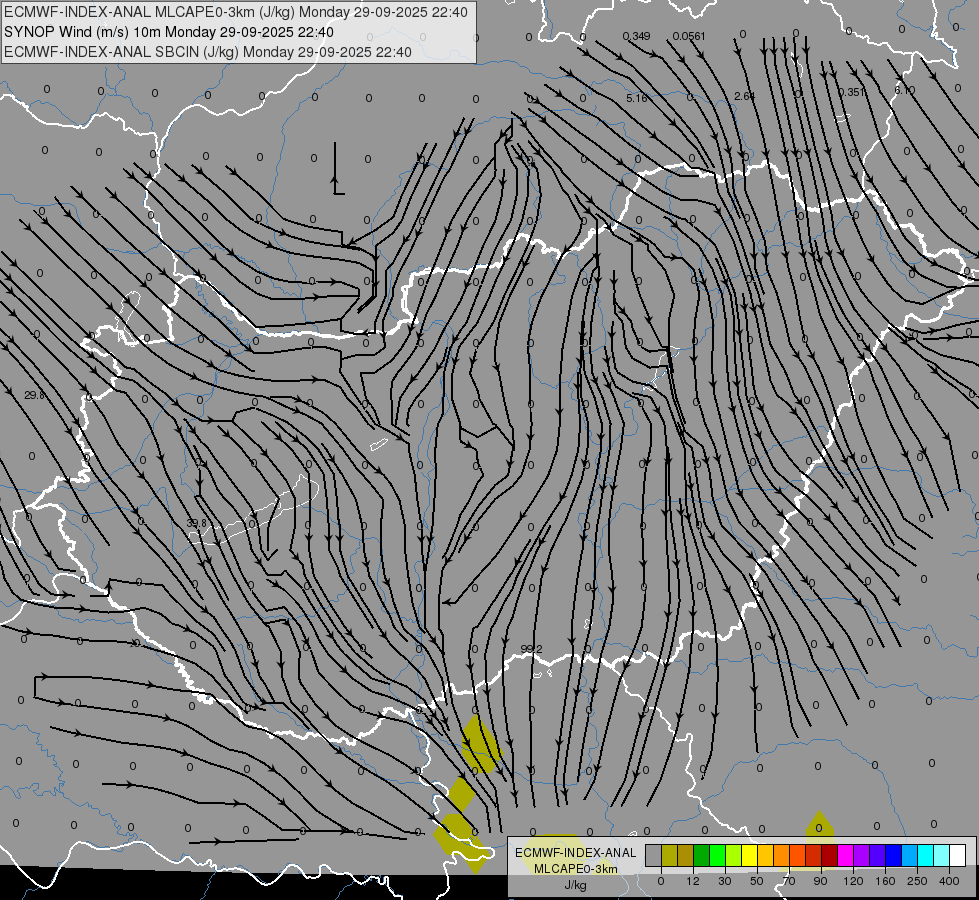Pick the bright green legend swatch
The width and height of the screenshot is (979, 900).
click(717, 855)
